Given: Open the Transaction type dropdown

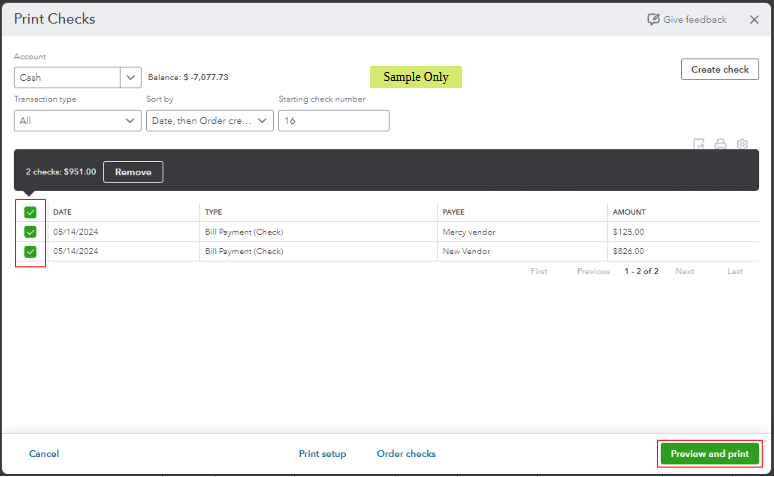Looking at the screenshot, I should click(x=77, y=120).
